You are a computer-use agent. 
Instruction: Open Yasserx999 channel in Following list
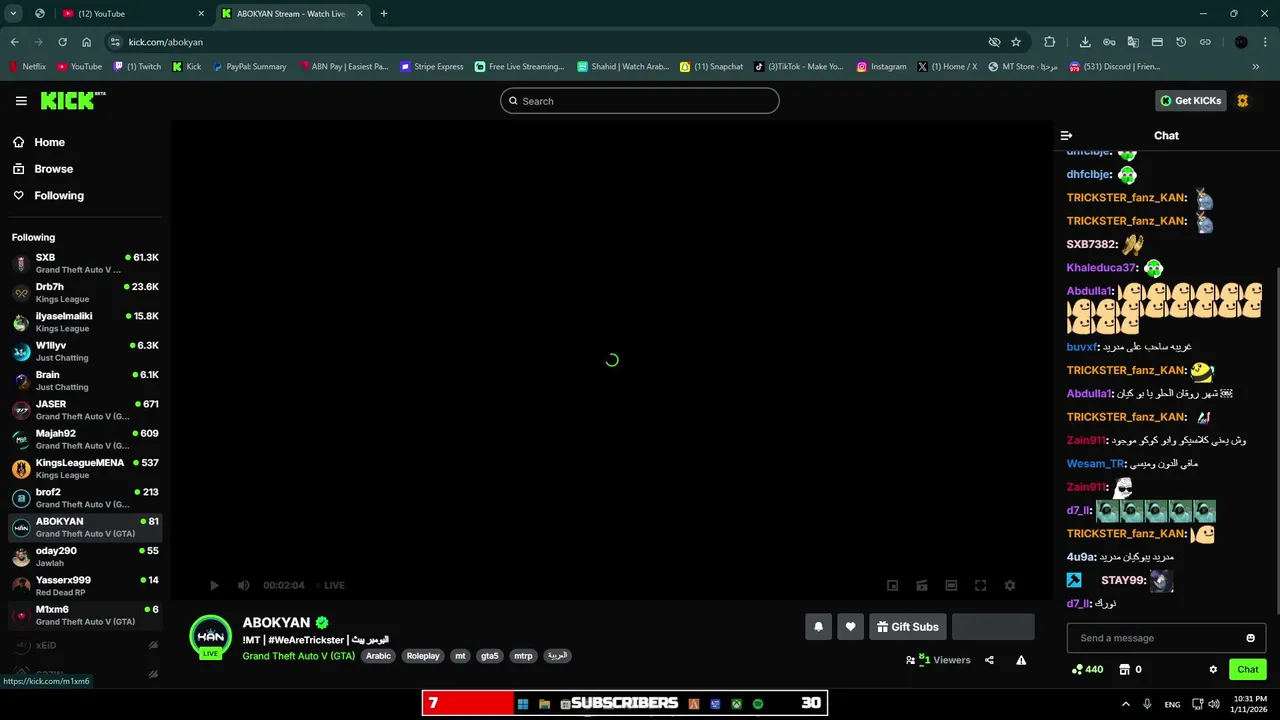coord(85,585)
